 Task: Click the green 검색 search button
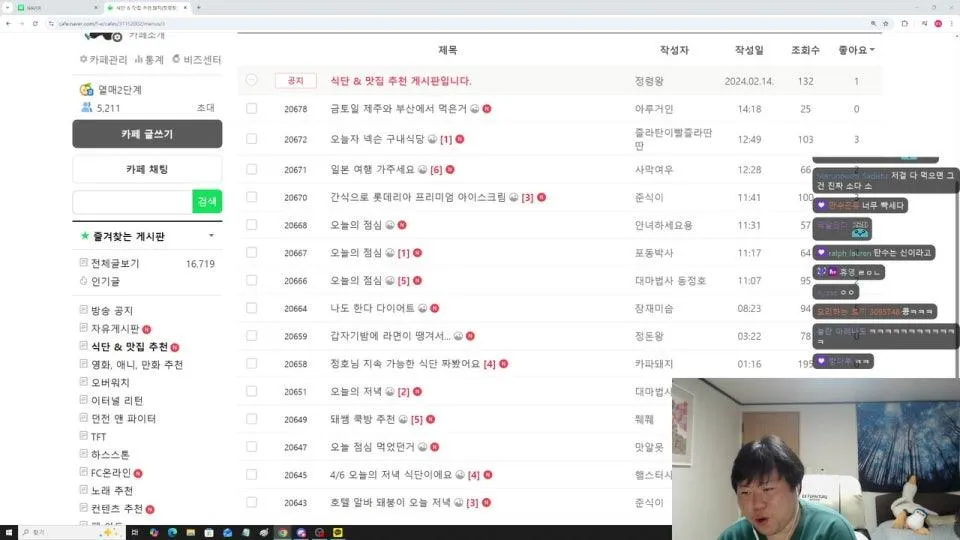tap(207, 201)
